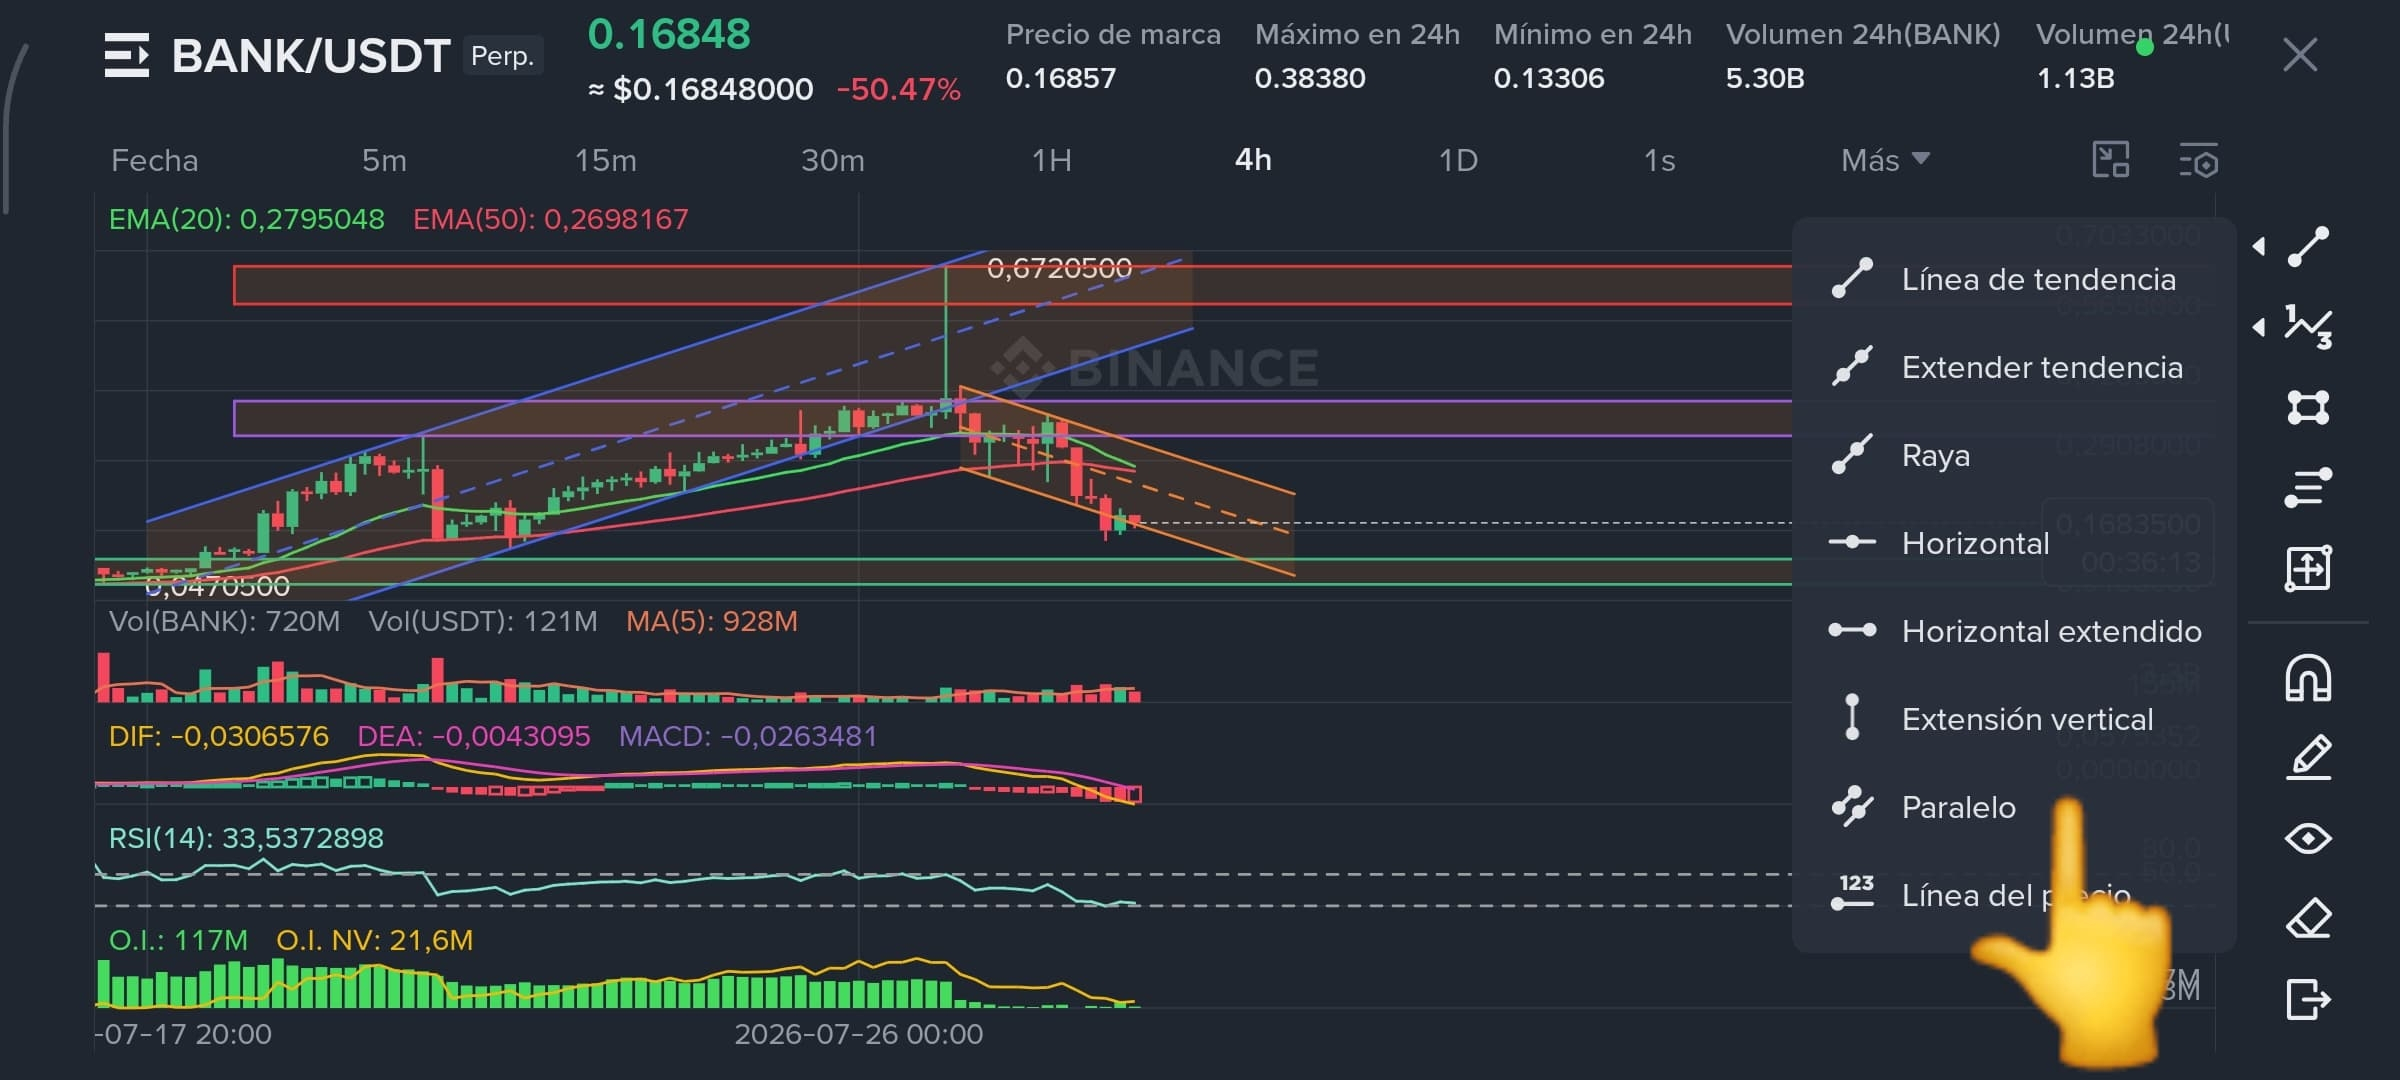
Task: Toggle the magnet snap mode
Action: click(x=2308, y=678)
